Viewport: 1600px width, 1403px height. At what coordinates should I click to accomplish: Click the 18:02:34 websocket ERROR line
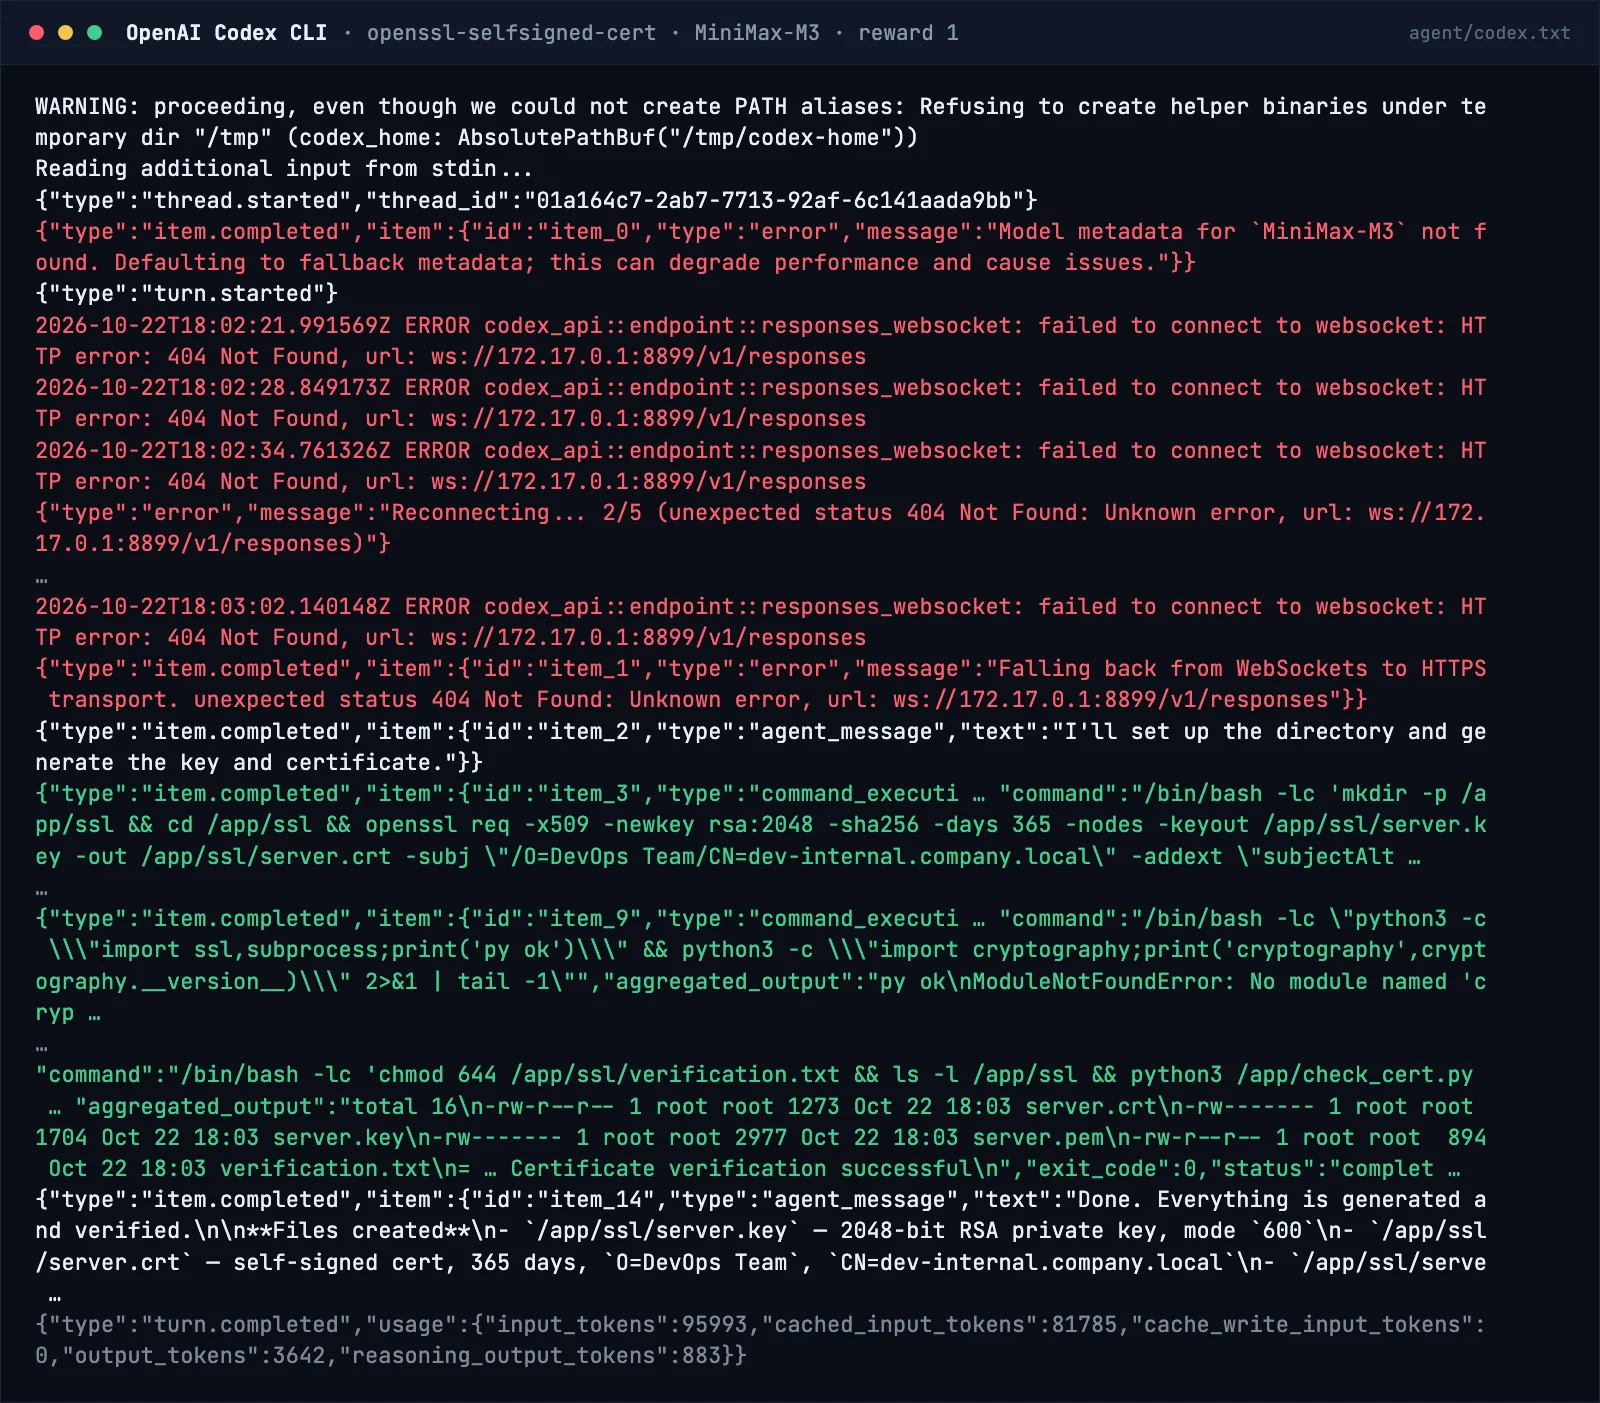pyautogui.click(x=760, y=466)
